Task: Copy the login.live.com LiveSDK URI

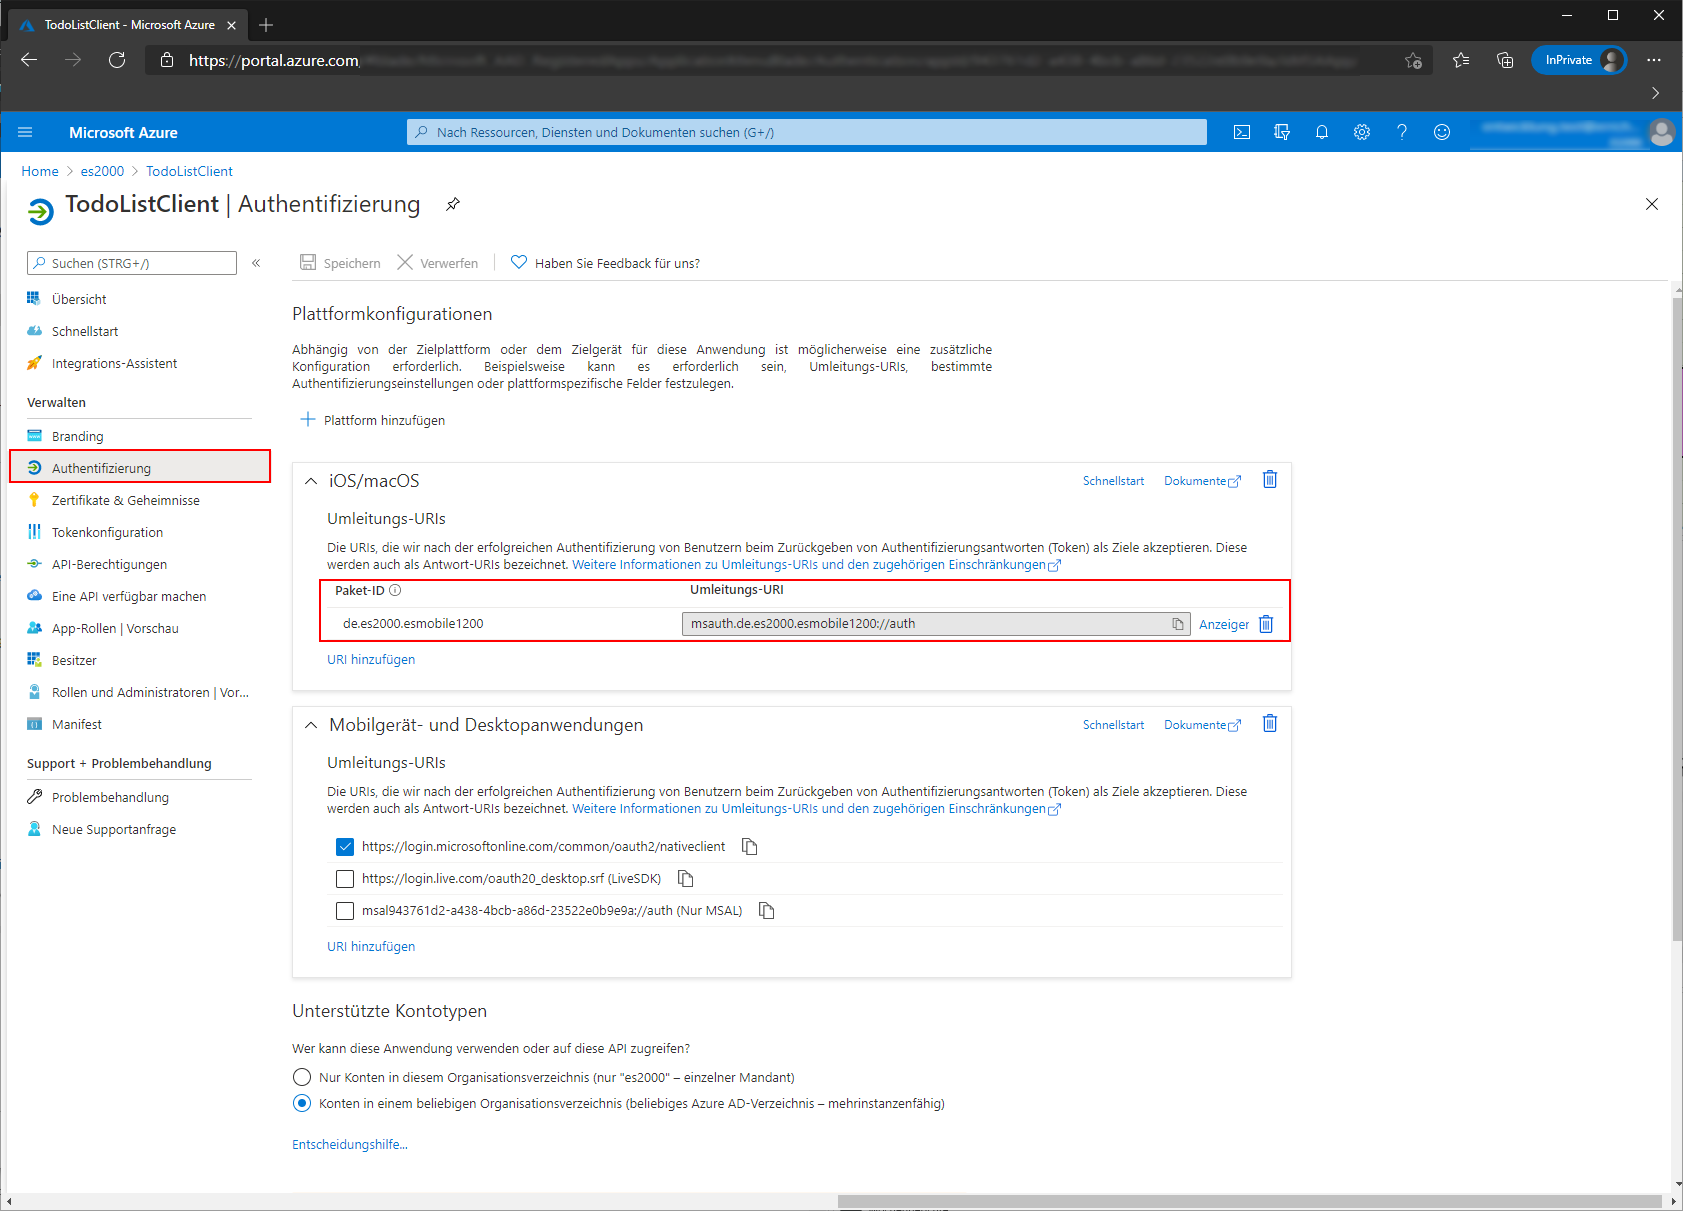Action: [x=686, y=879]
